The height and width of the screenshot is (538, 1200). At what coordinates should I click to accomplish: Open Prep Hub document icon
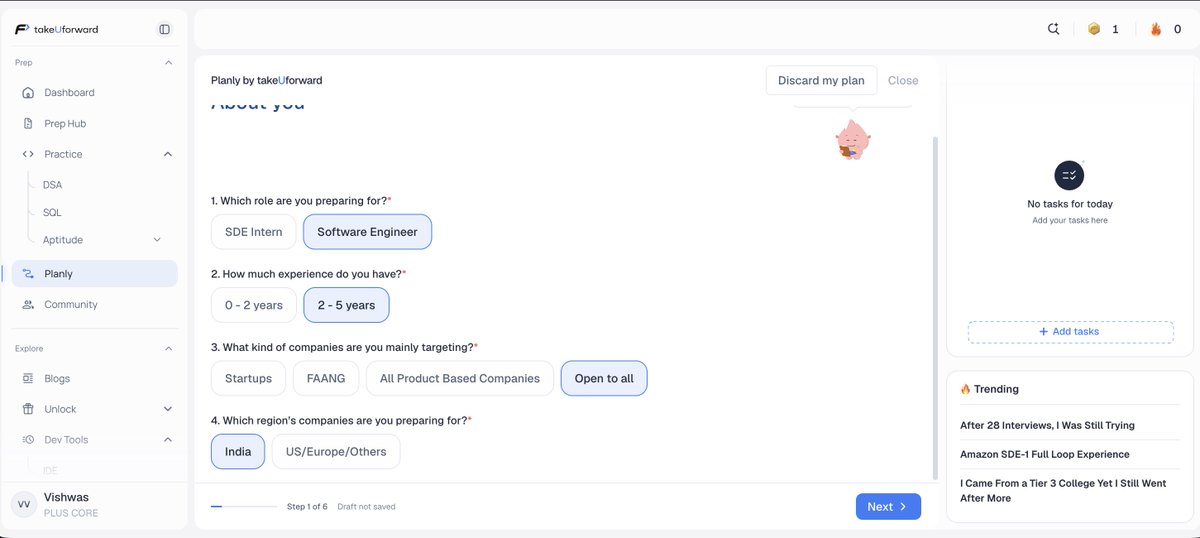(x=28, y=124)
